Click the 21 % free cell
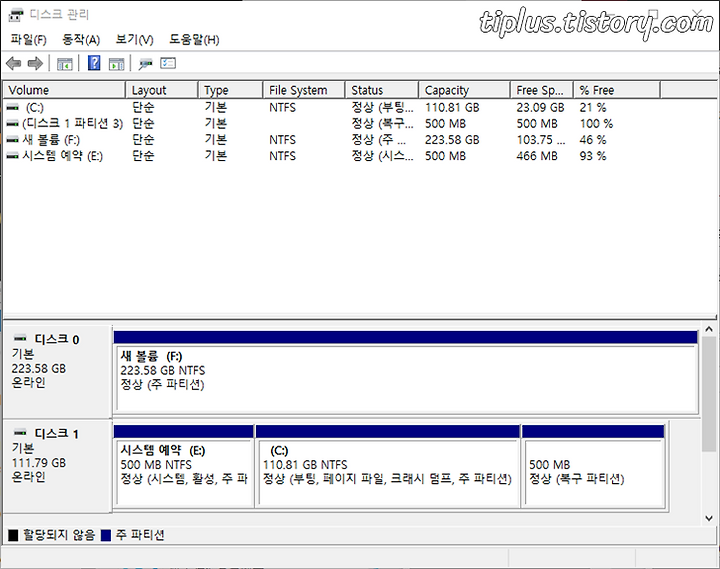 (593, 107)
